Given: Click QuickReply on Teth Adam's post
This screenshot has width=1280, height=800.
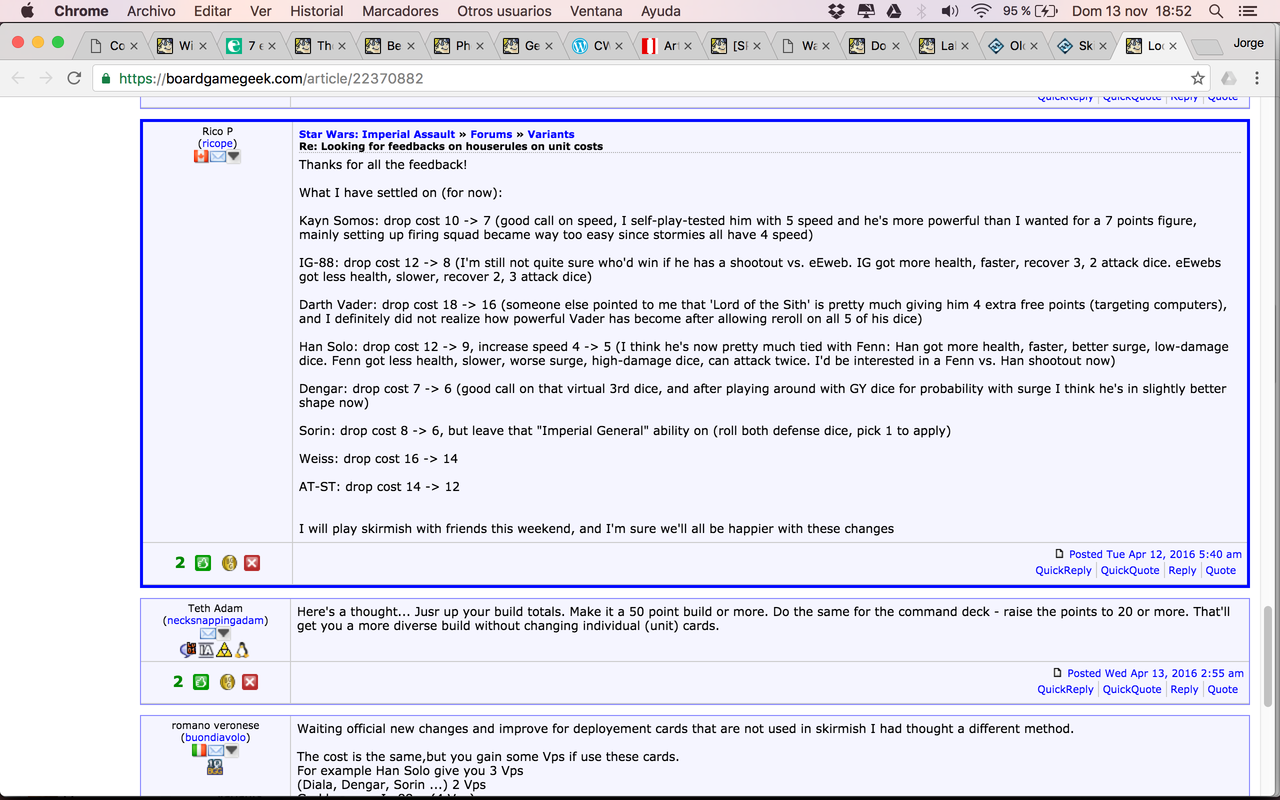Looking at the screenshot, I should 1065,689.
